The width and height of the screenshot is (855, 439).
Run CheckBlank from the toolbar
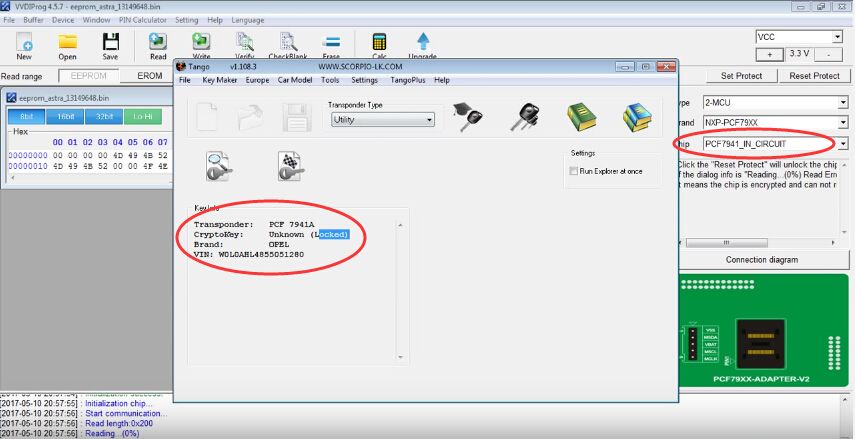click(288, 42)
